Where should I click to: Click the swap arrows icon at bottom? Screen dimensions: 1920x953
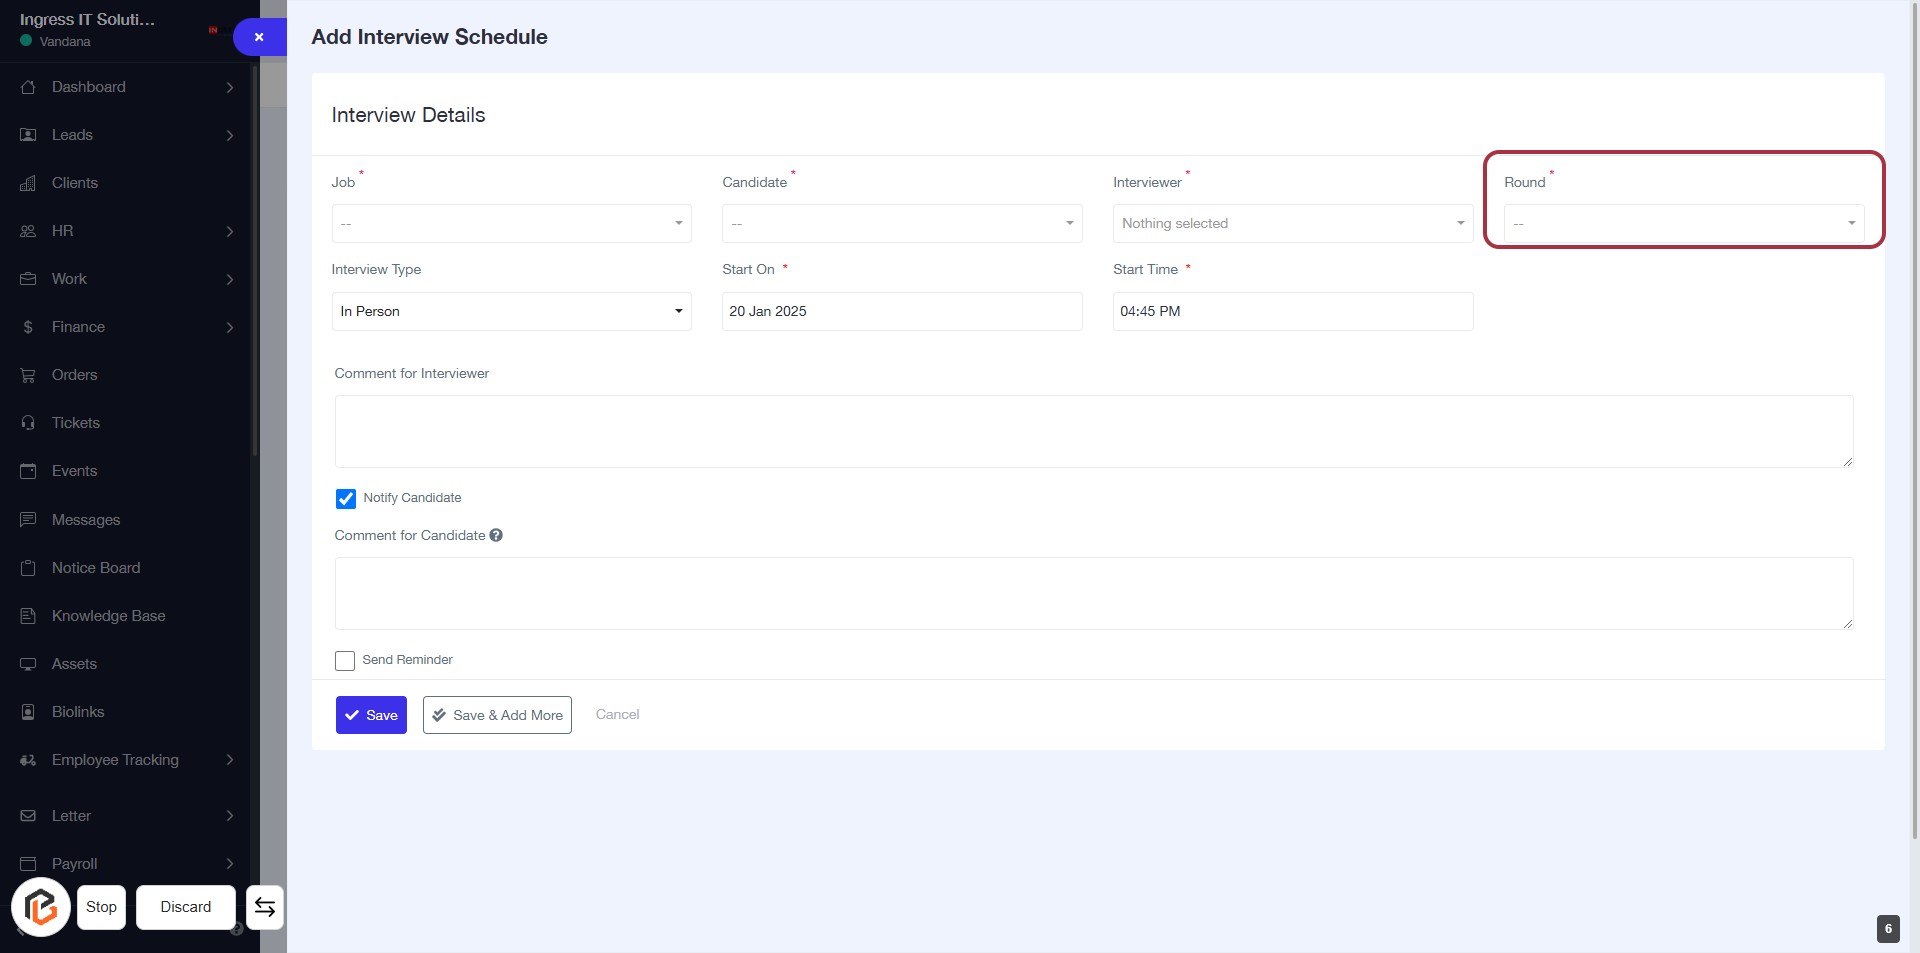click(x=265, y=907)
